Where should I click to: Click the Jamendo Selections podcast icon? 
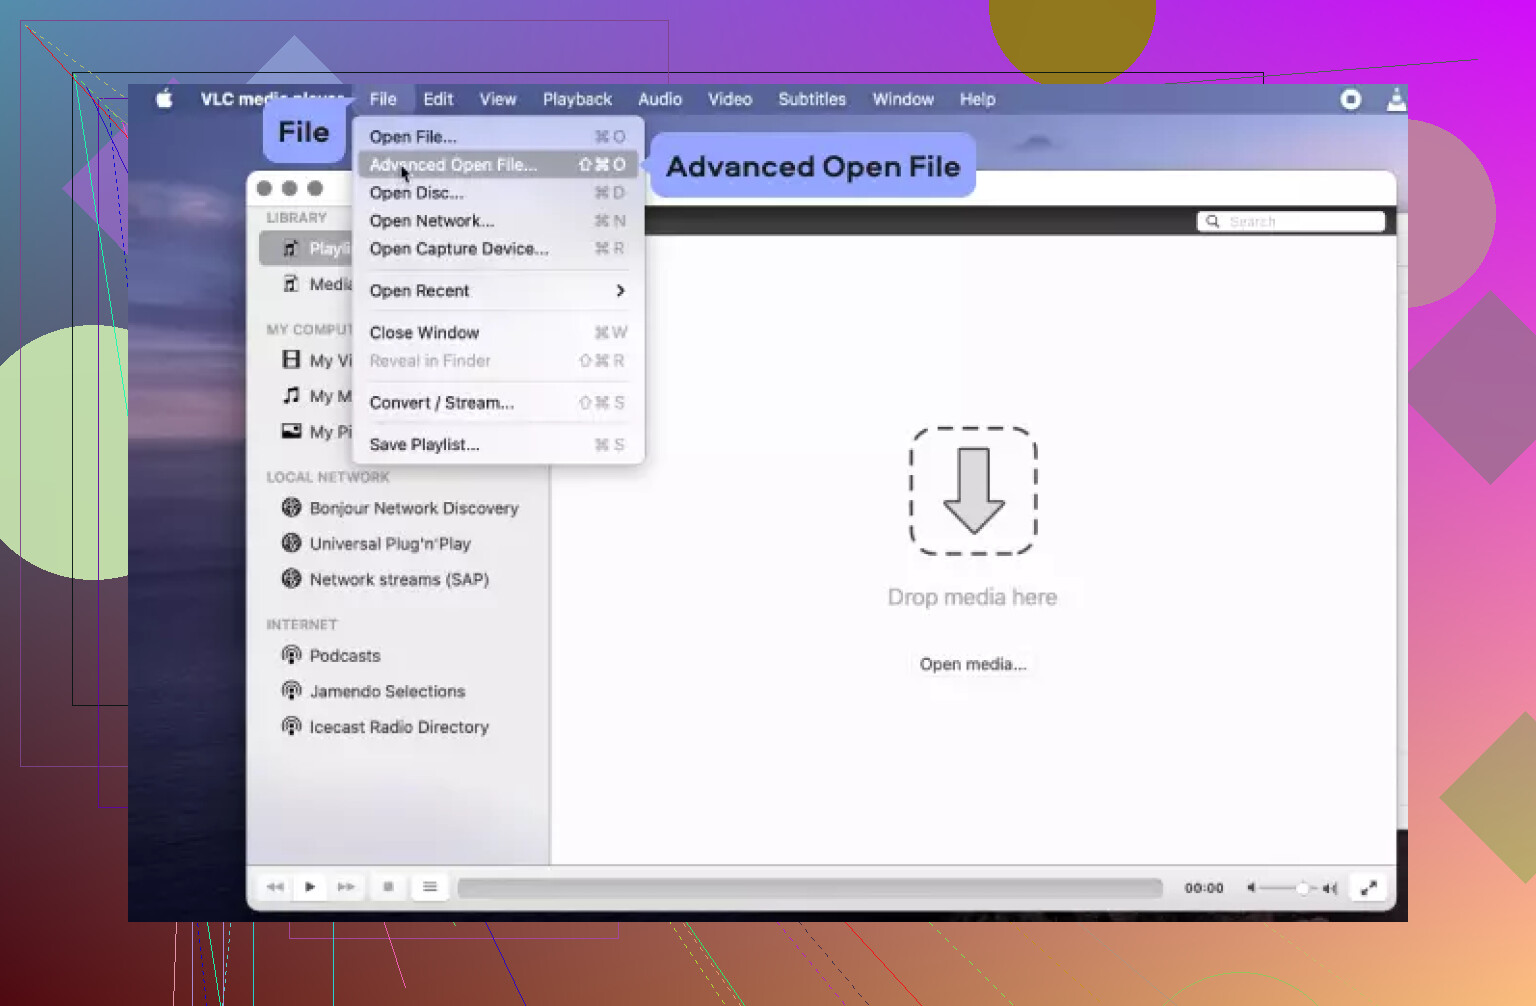pos(291,690)
